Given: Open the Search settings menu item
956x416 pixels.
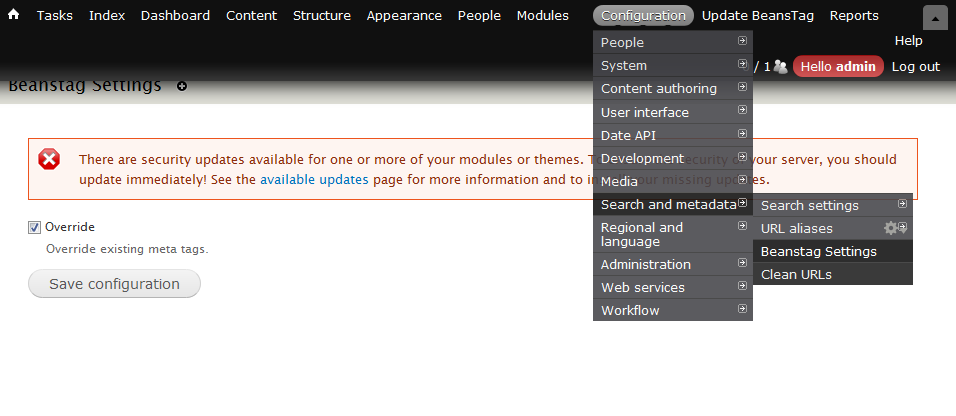Looking at the screenshot, I should click(809, 205).
